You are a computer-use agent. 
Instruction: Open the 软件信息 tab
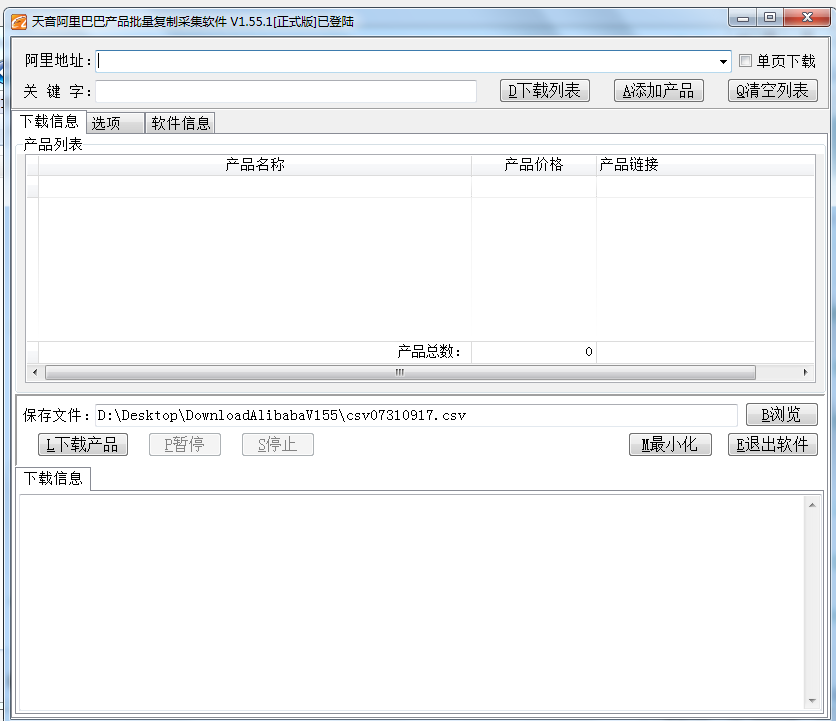tap(180, 123)
